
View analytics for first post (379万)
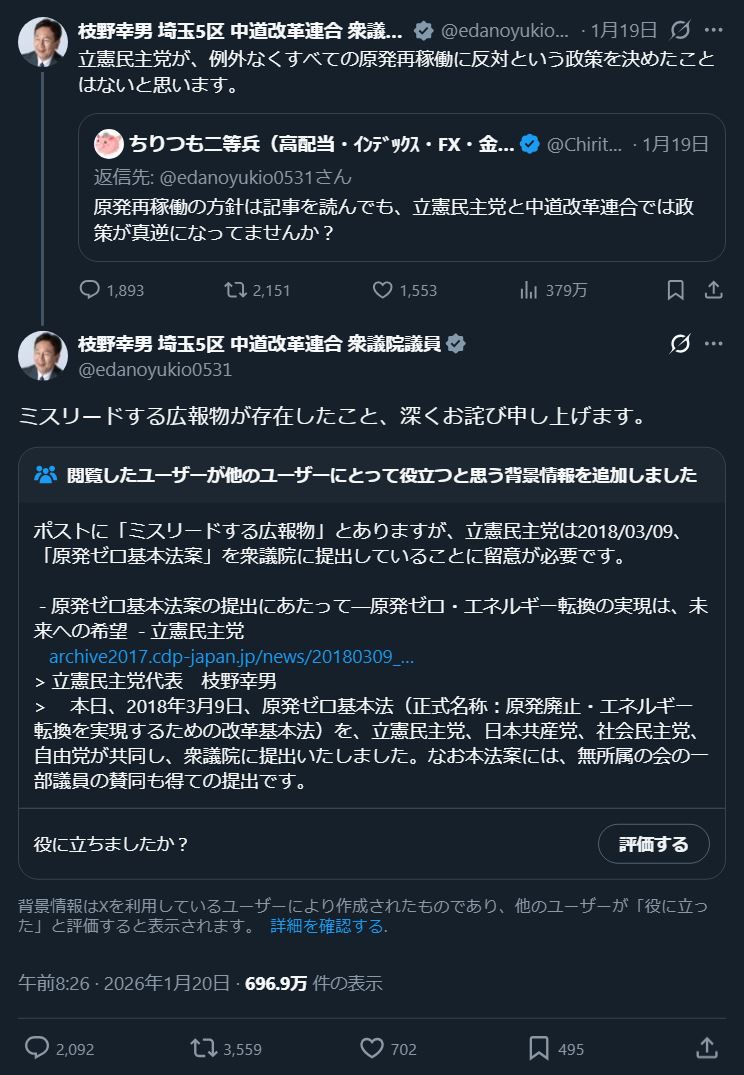click(x=530, y=290)
